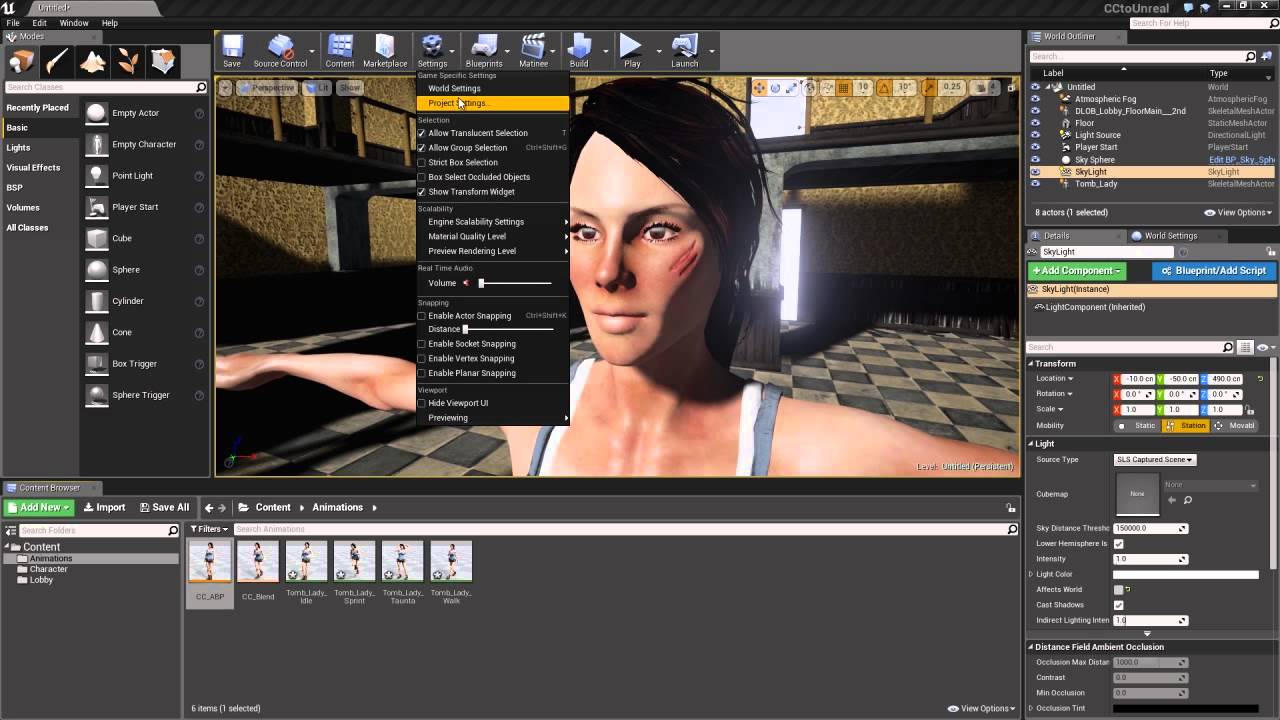Screen dimensions: 1280x720
Task: Open Source Control toolbar icon
Action: [280, 51]
